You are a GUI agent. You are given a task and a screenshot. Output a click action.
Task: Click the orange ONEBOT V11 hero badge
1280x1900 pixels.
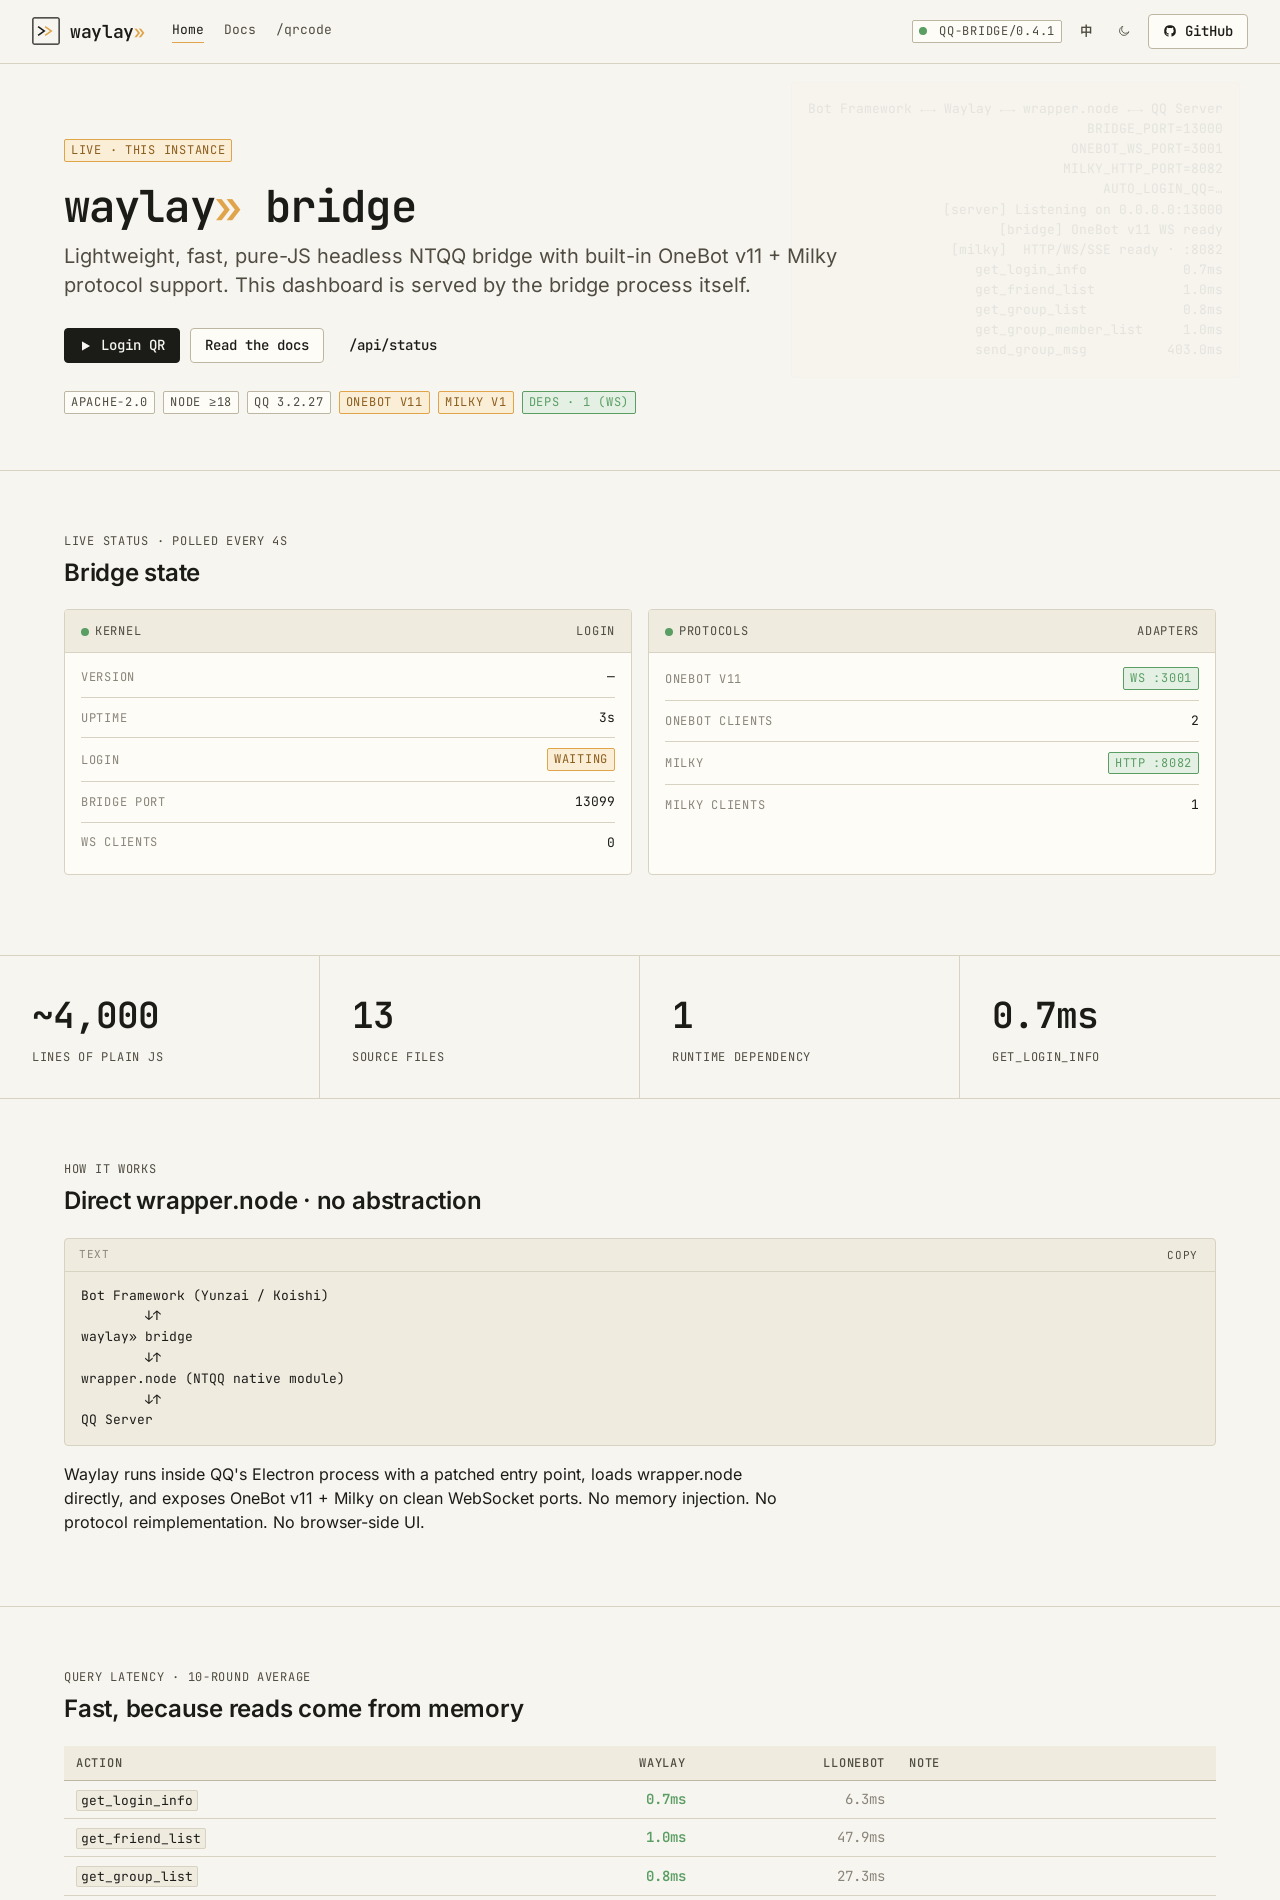coord(384,402)
